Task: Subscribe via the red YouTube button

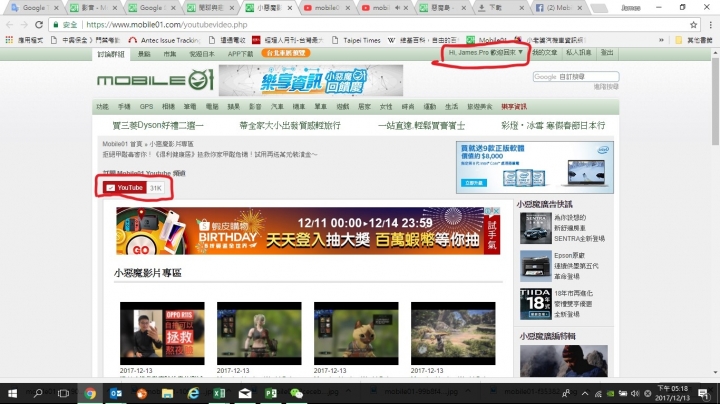Action: point(125,188)
